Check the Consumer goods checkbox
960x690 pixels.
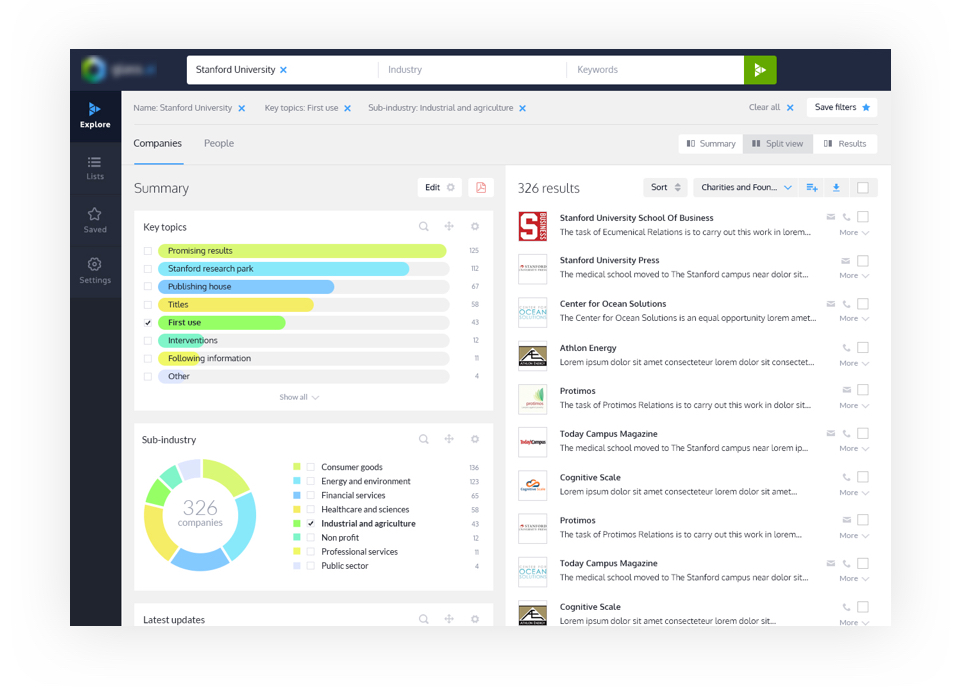tap(311, 467)
